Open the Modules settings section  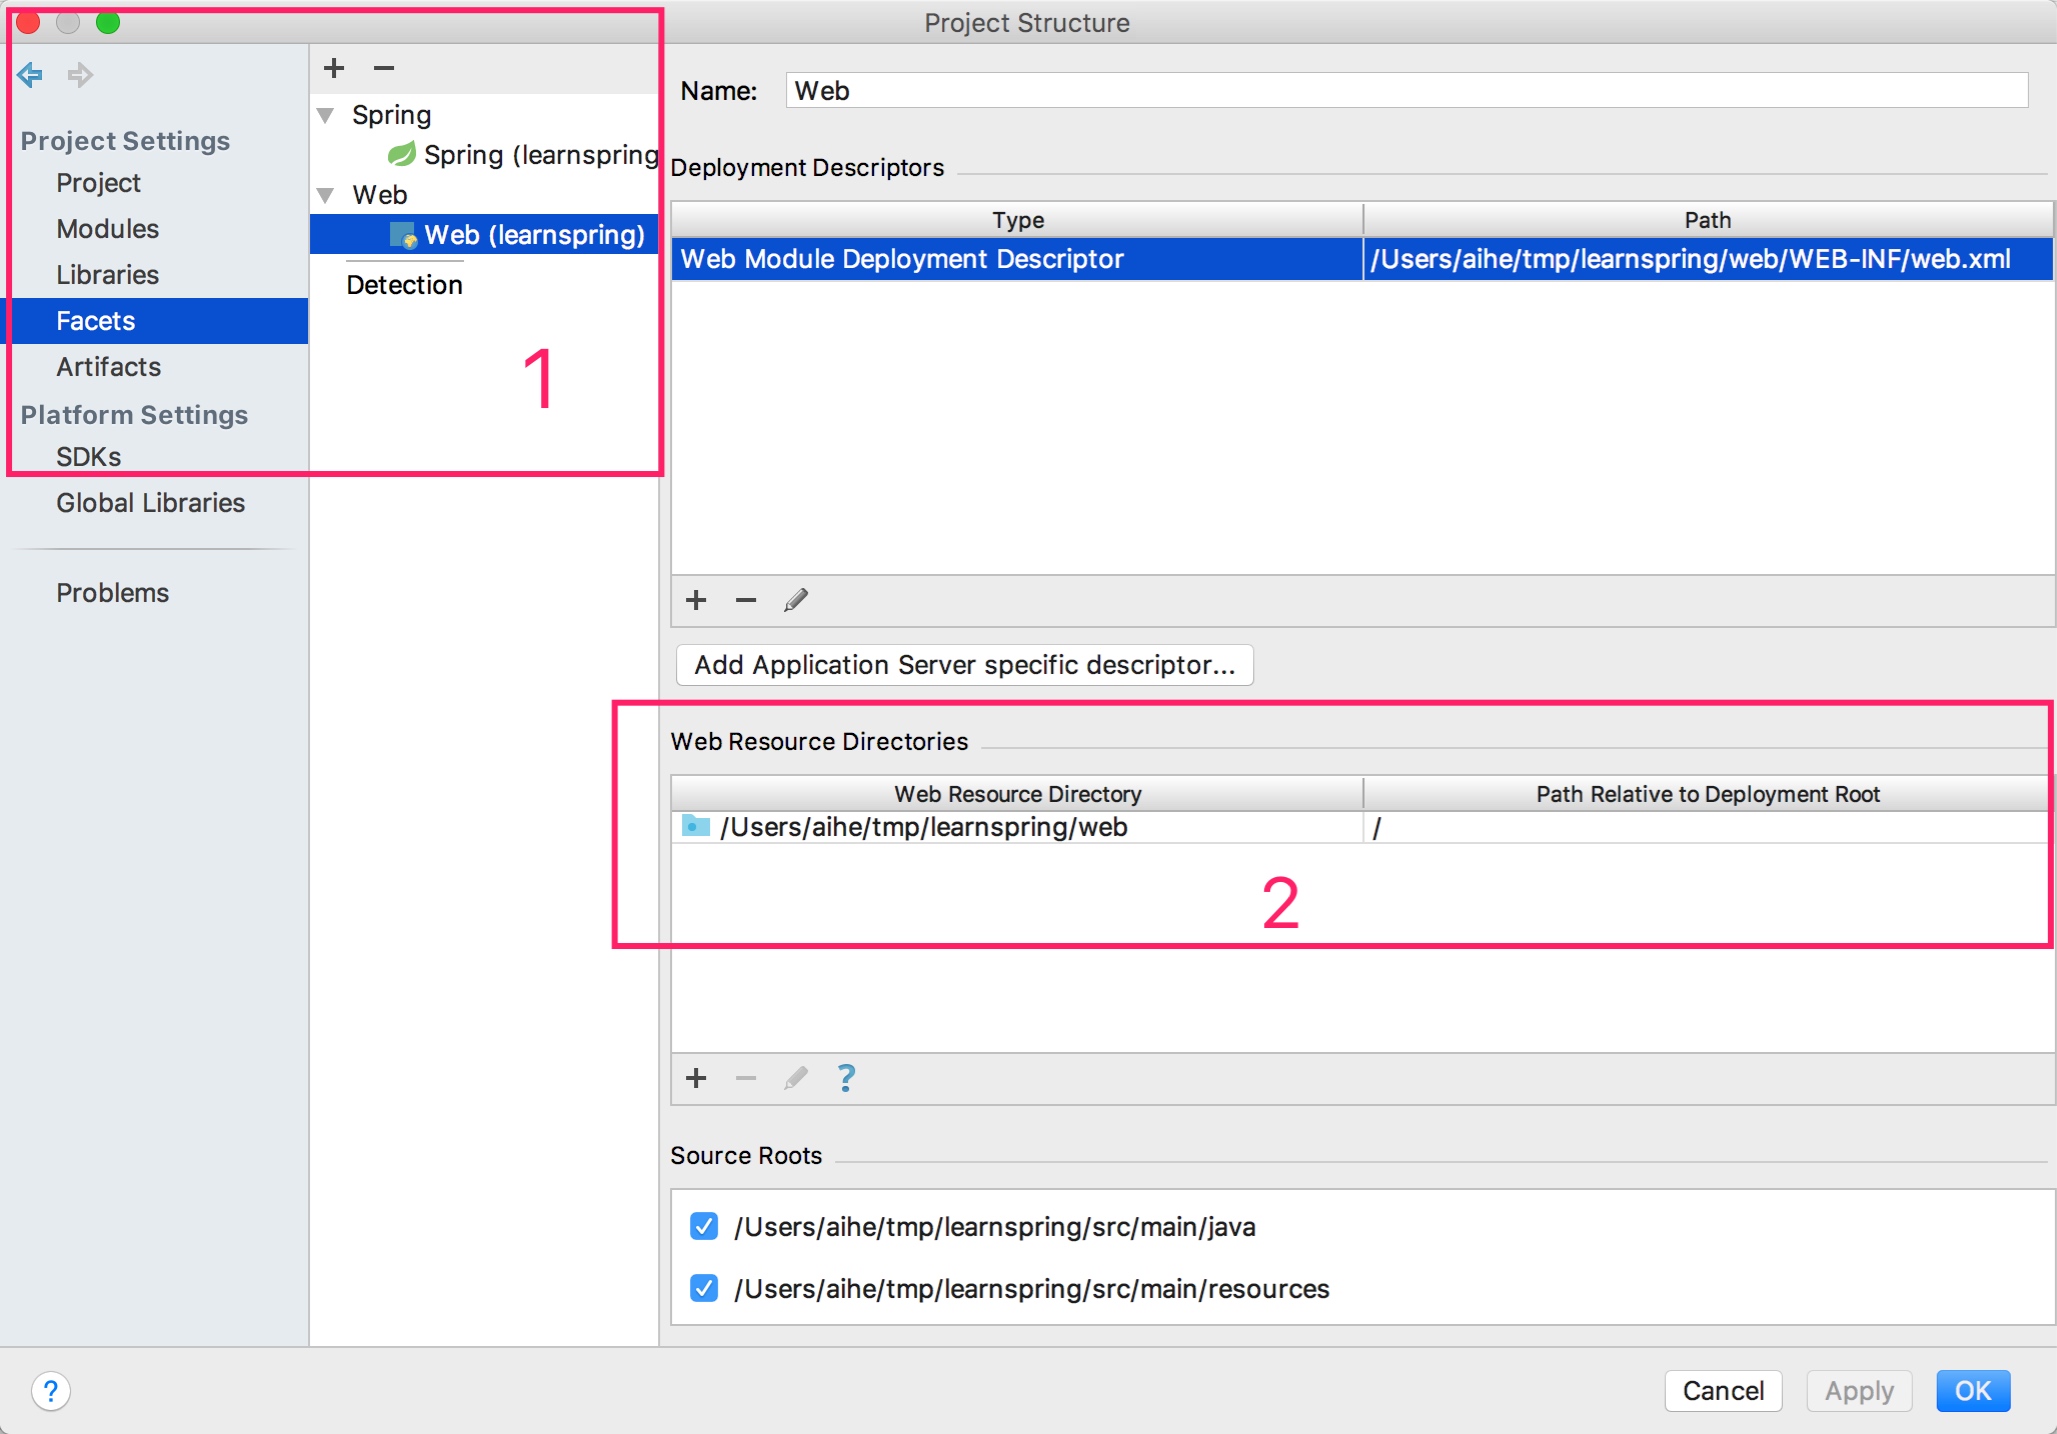pyautogui.click(x=107, y=229)
